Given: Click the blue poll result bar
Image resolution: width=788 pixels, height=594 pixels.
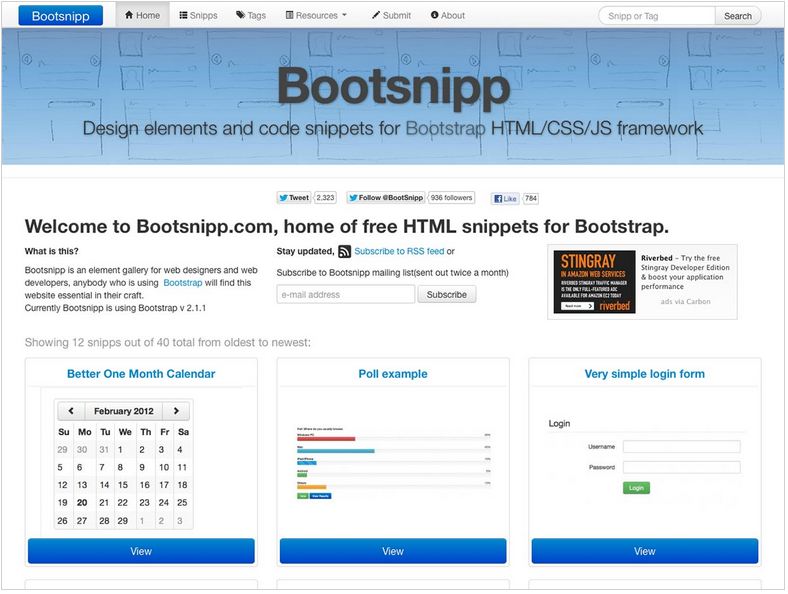Looking at the screenshot, I should point(336,451).
